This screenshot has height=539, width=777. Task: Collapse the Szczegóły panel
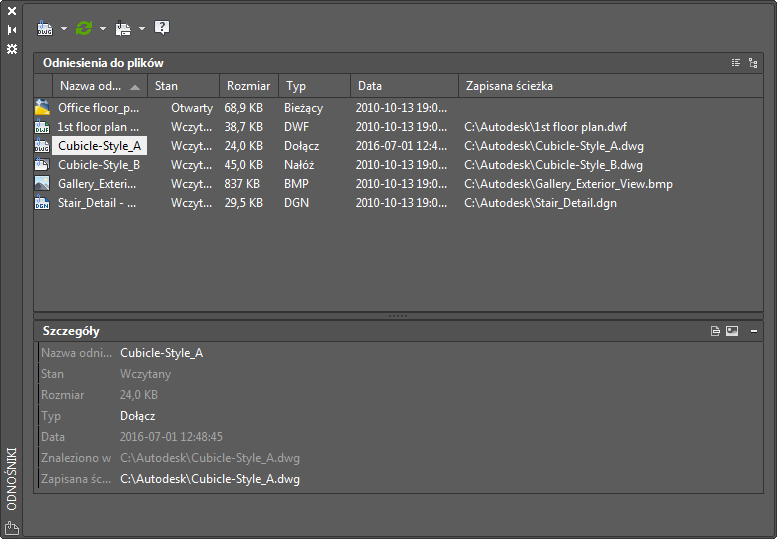[753, 331]
